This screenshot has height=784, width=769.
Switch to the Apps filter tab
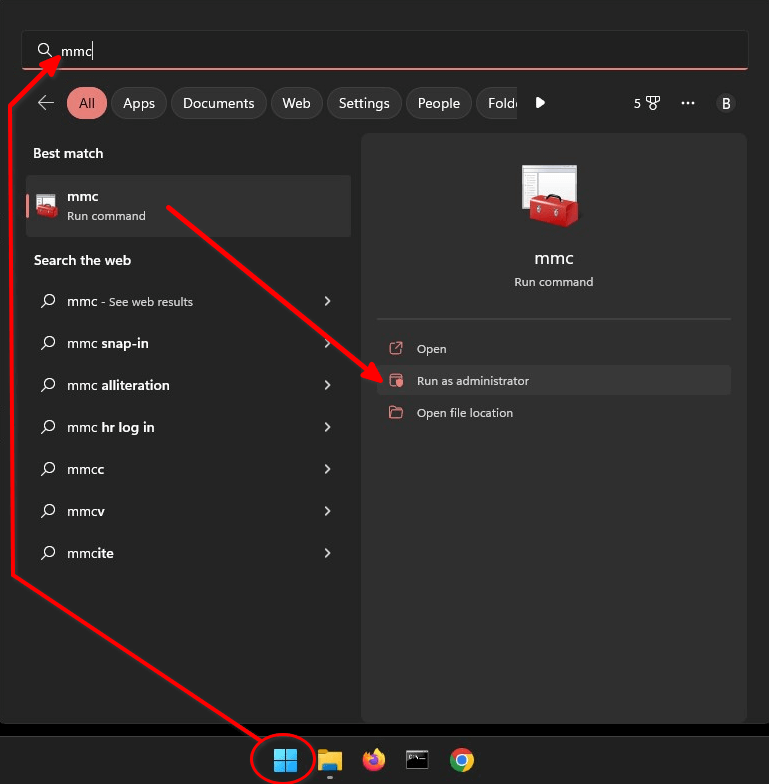pos(139,103)
